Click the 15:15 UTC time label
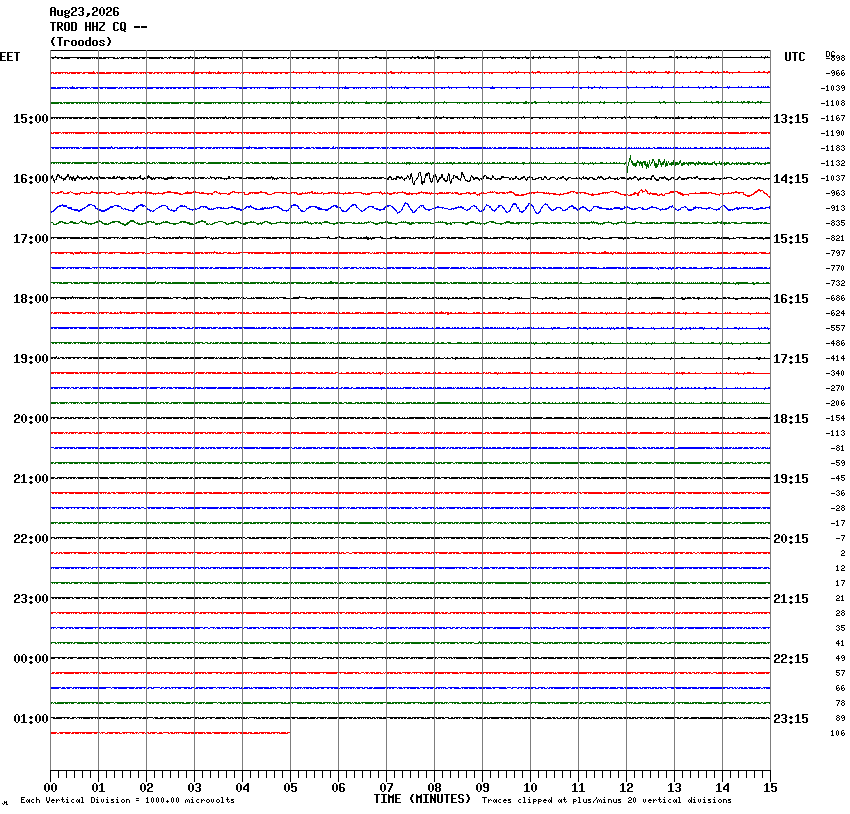 click(790, 239)
